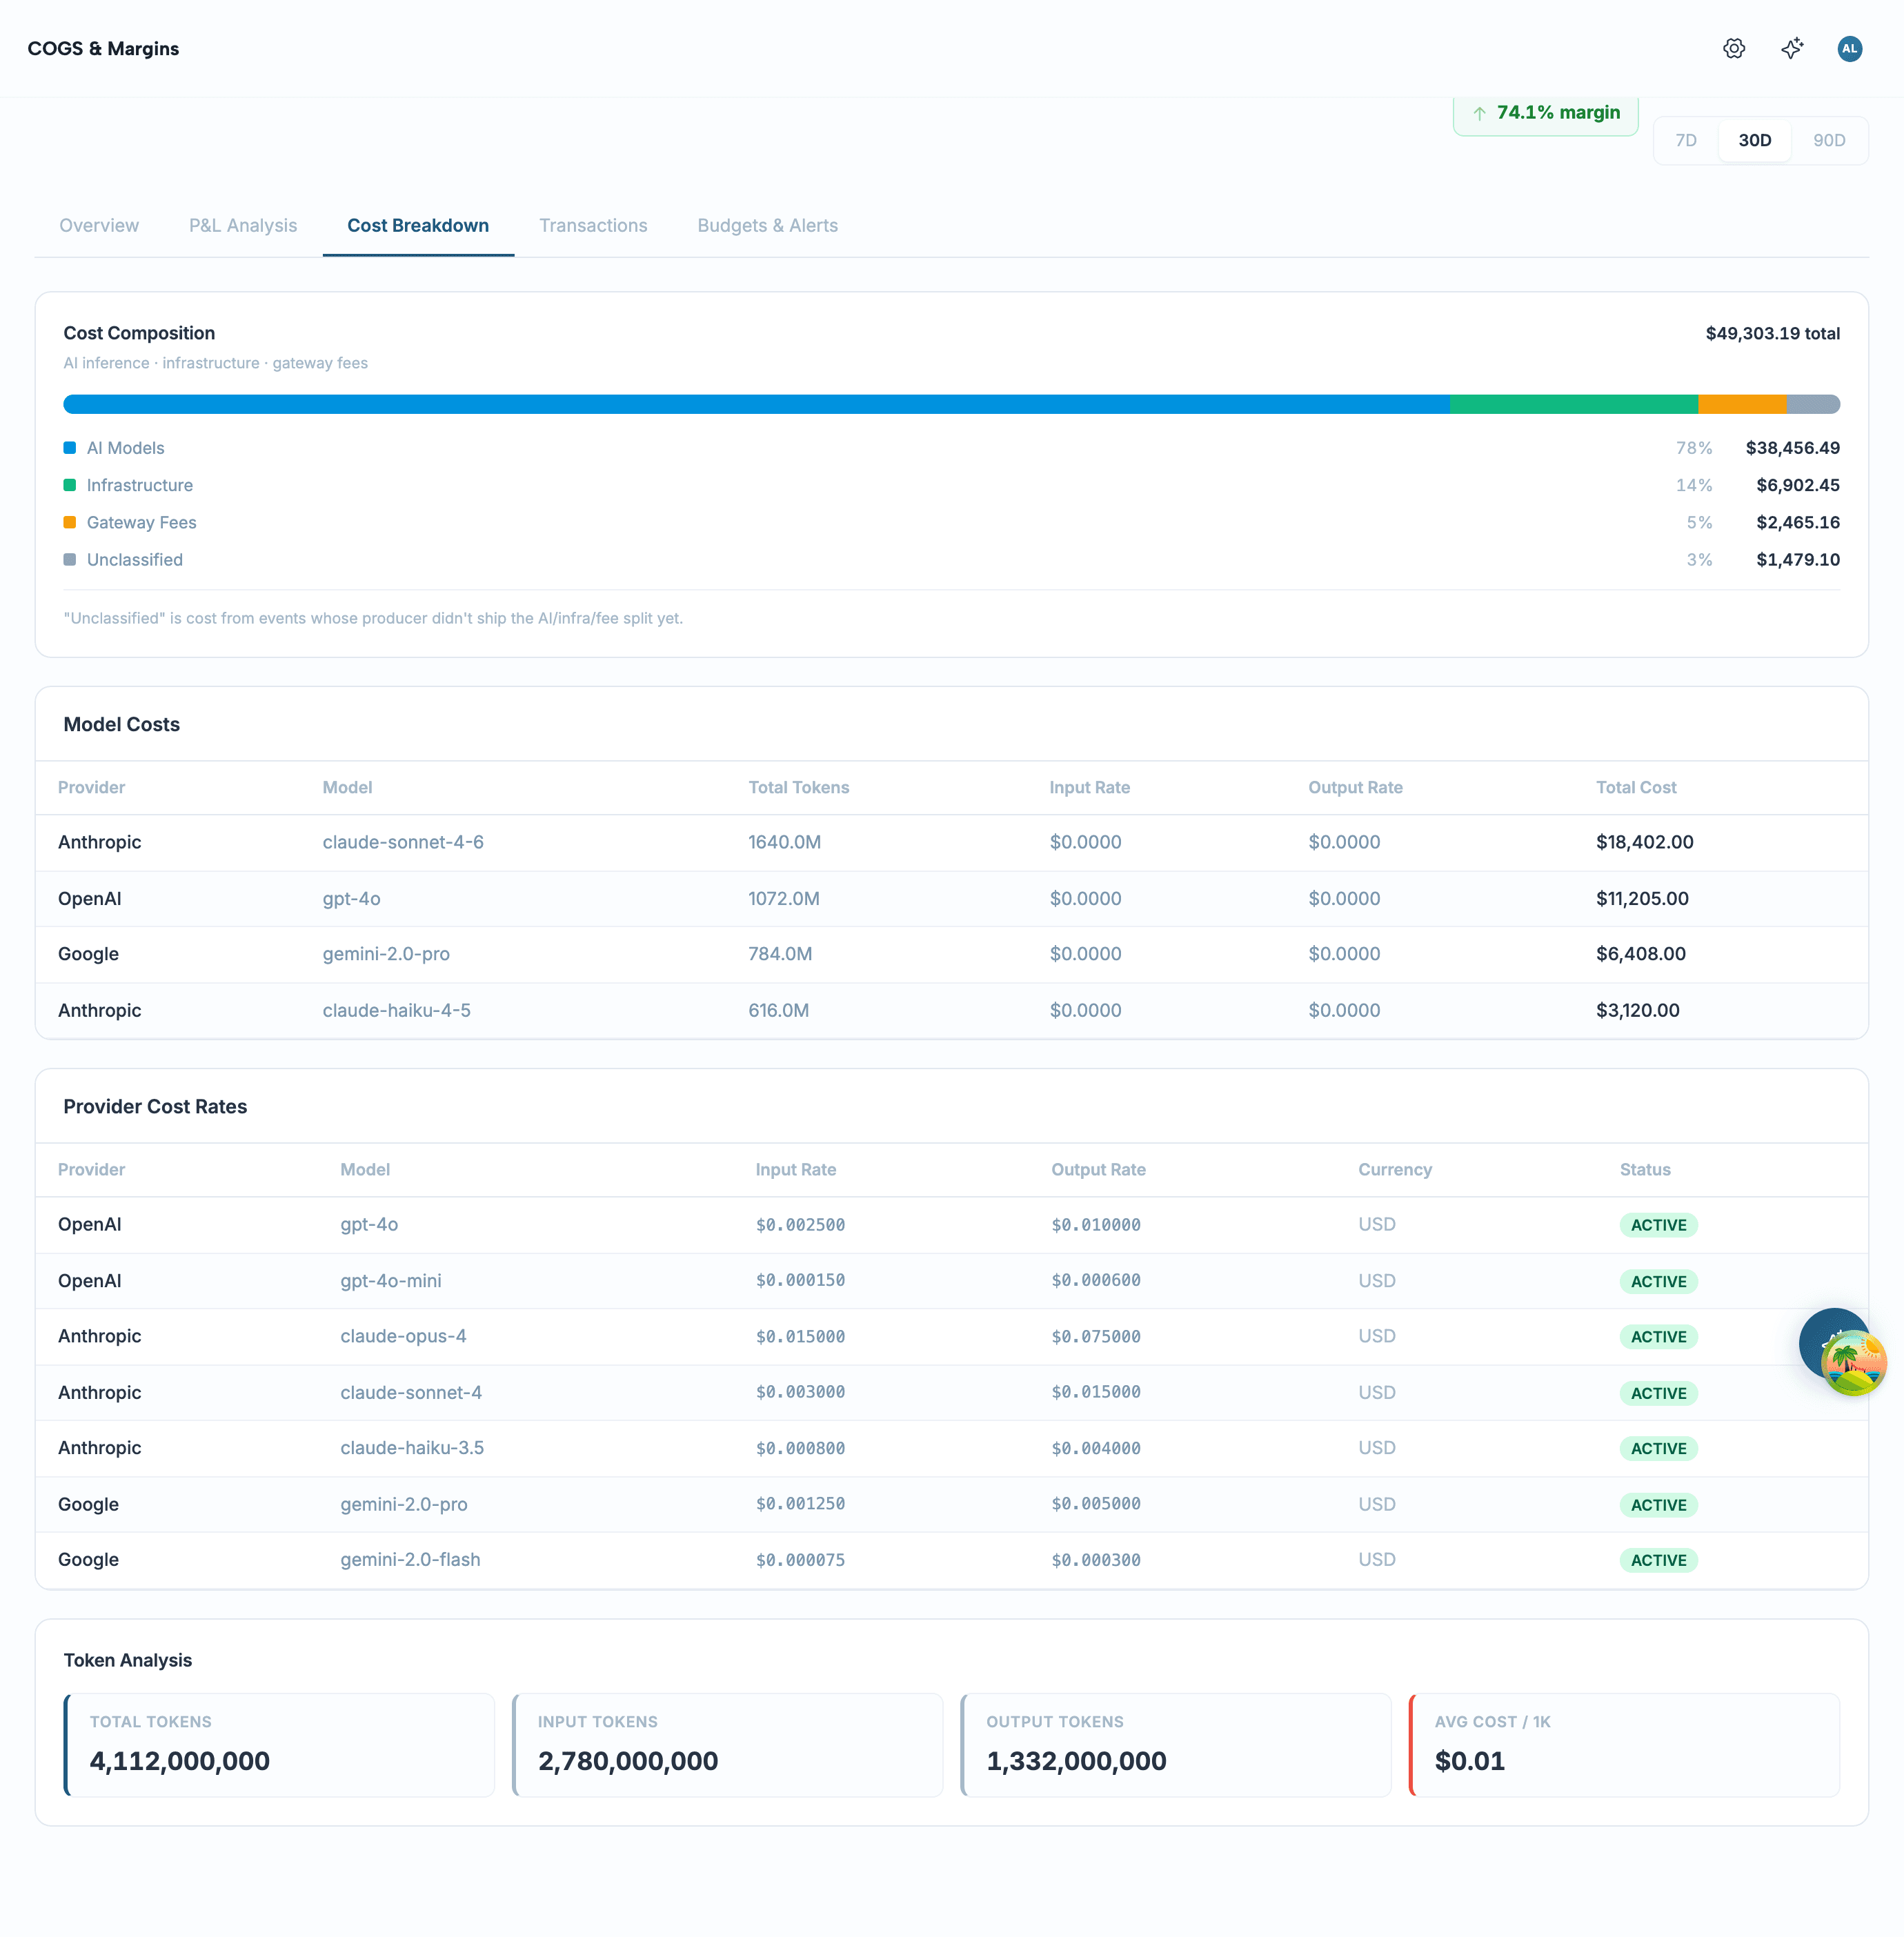1904x1937 pixels.
Task: Go to the Budgets & Alerts tab
Action: point(767,225)
